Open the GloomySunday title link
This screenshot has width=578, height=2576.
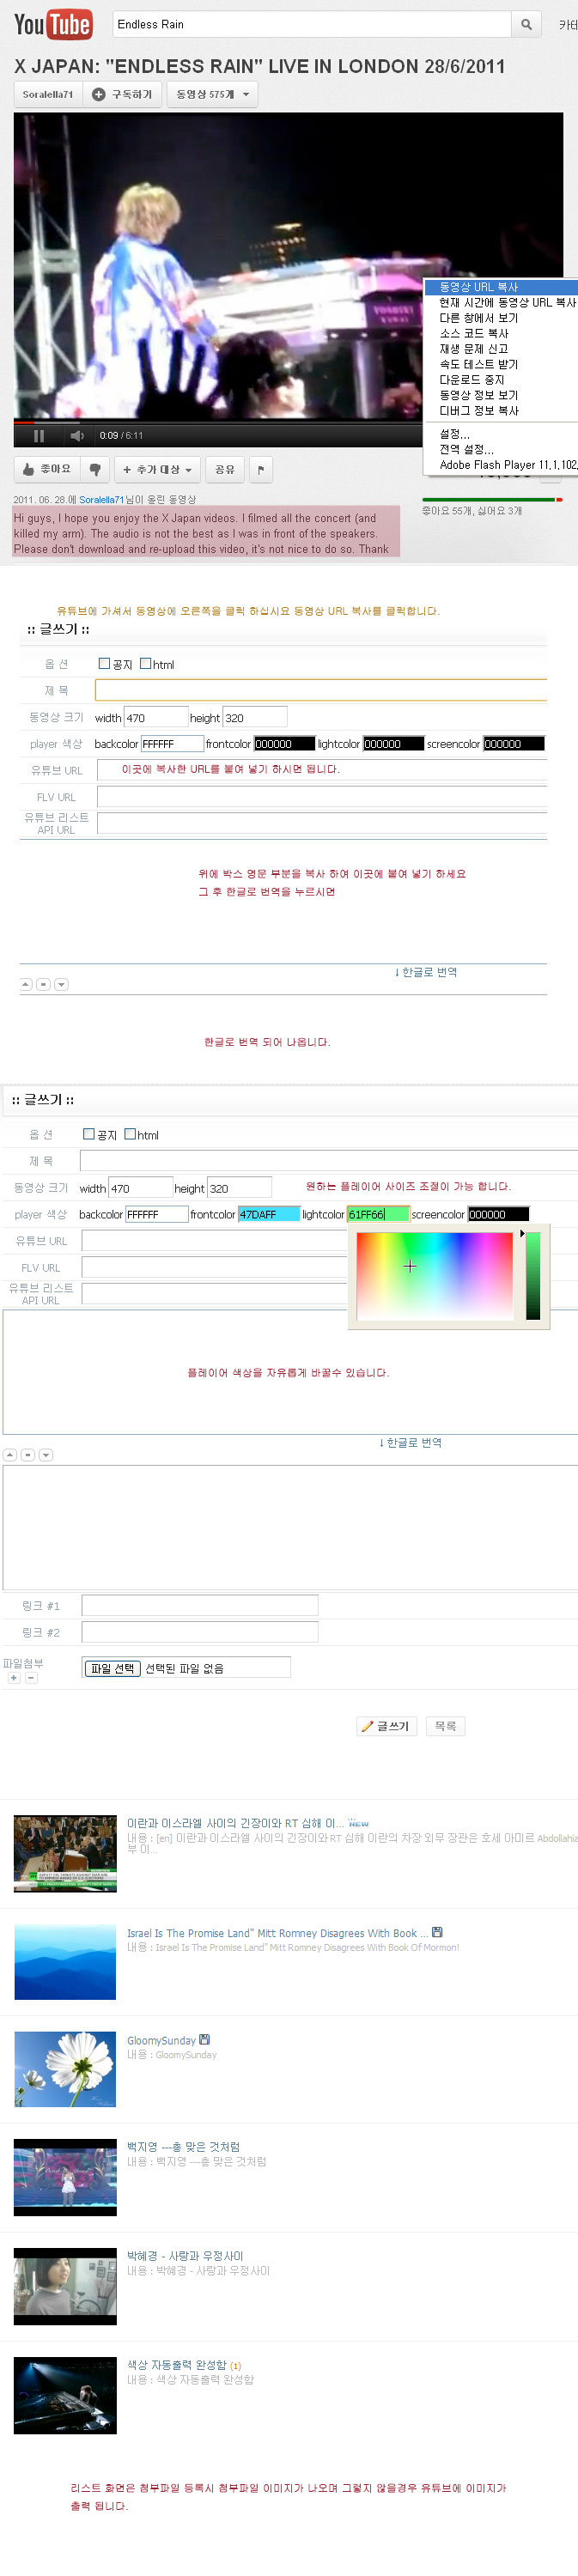tap(161, 2040)
